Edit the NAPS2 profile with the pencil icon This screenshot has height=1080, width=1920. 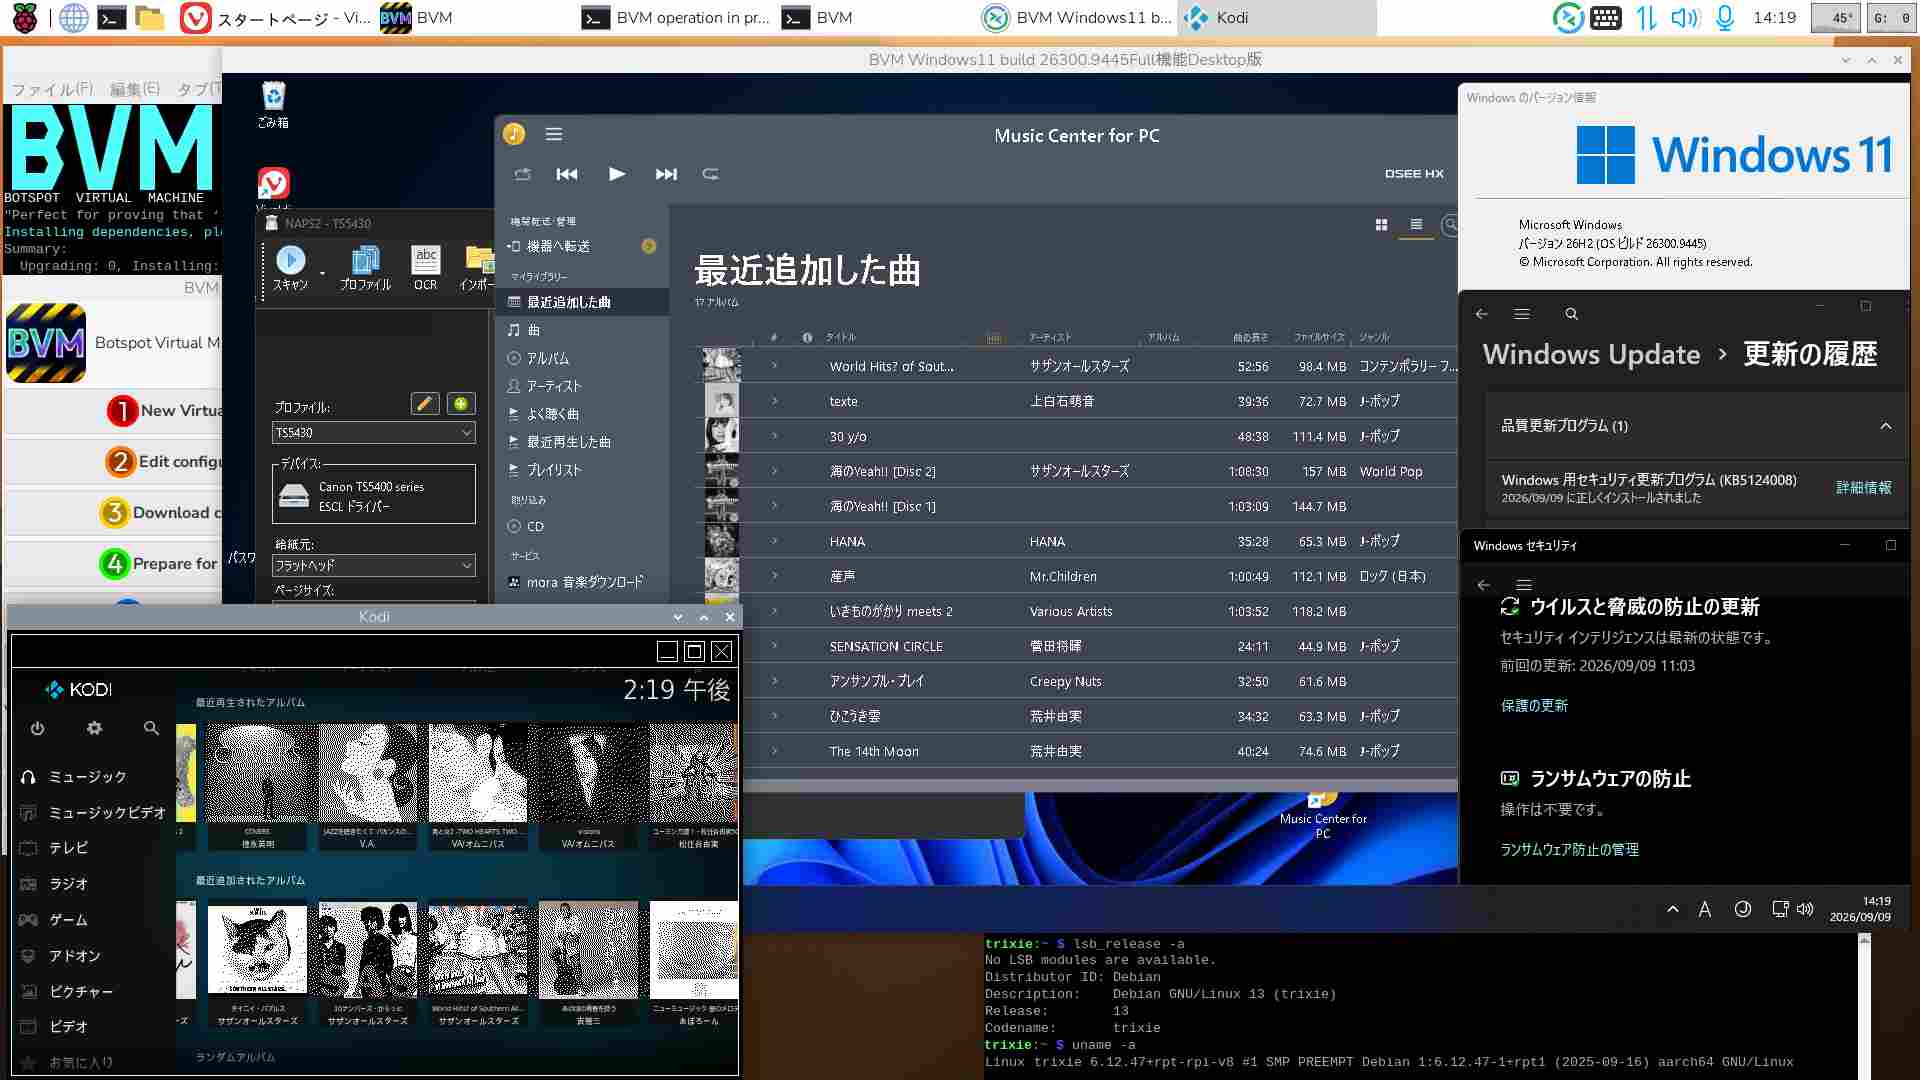[425, 403]
